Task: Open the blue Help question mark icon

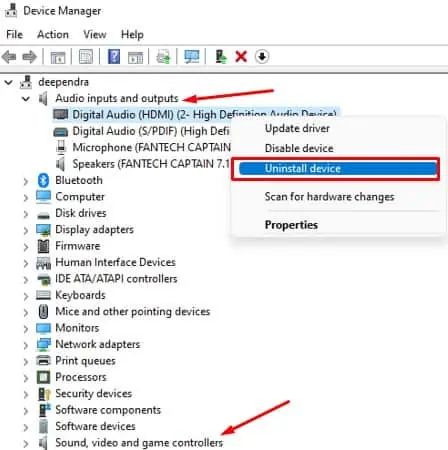Action: [x=114, y=57]
